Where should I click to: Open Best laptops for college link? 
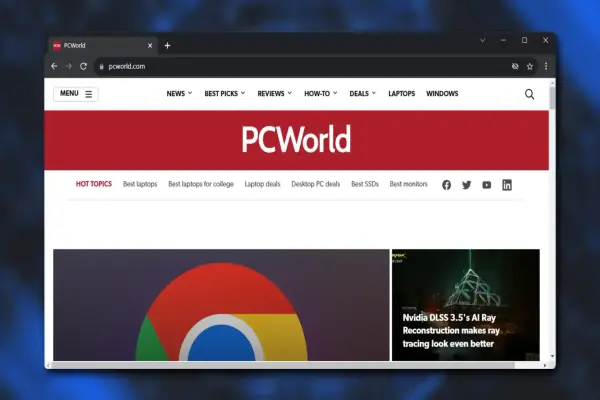201,184
